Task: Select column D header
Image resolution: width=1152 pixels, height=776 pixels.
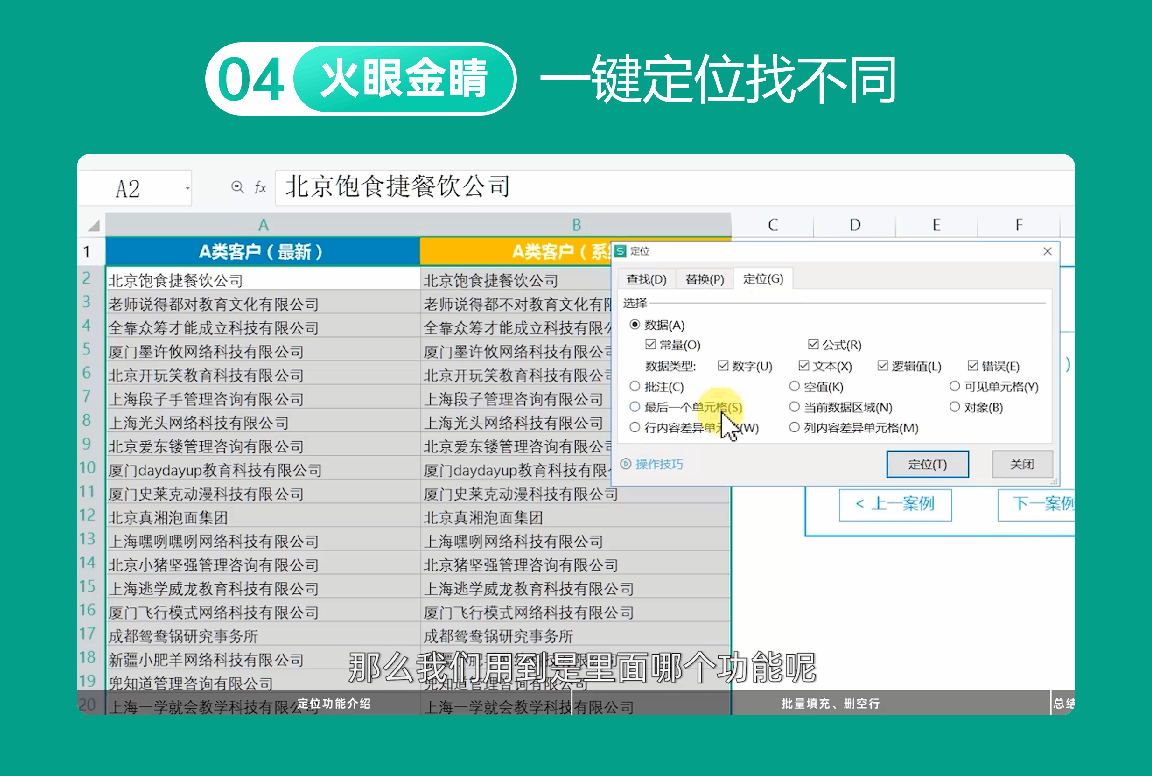Action: 854,225
